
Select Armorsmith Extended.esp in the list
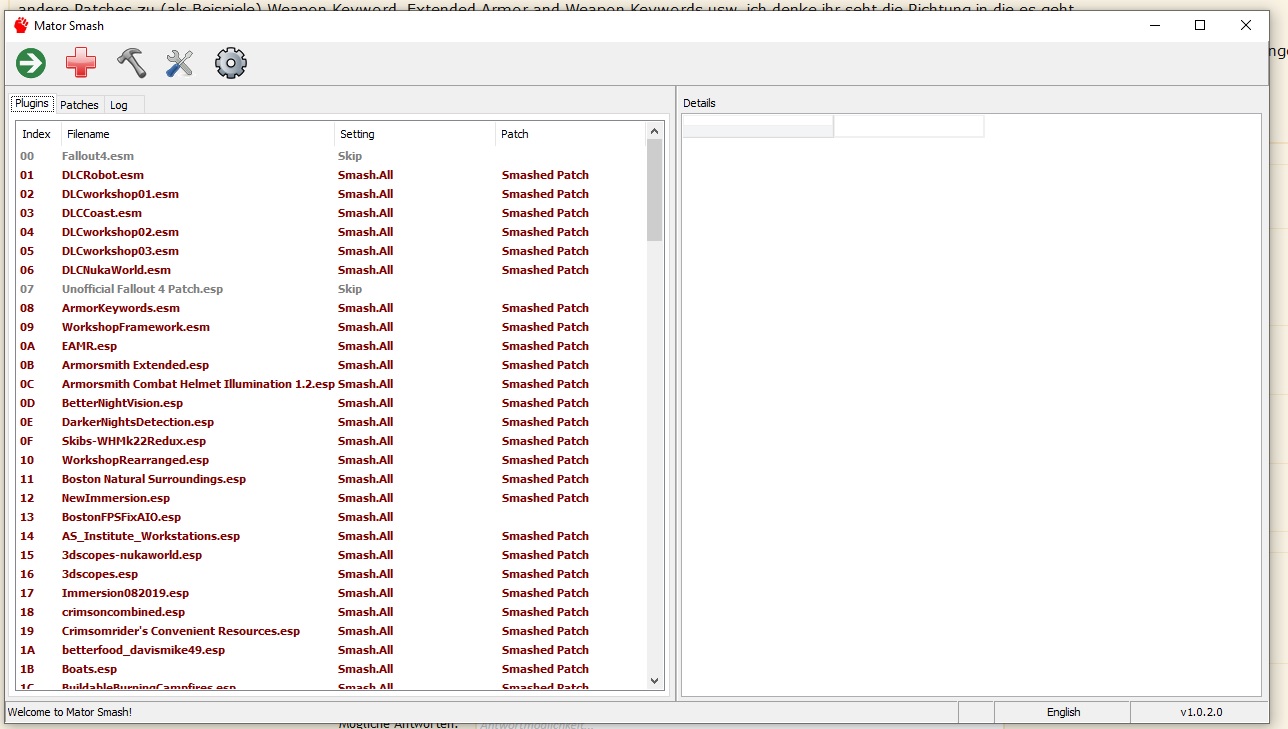coord(135,365)
